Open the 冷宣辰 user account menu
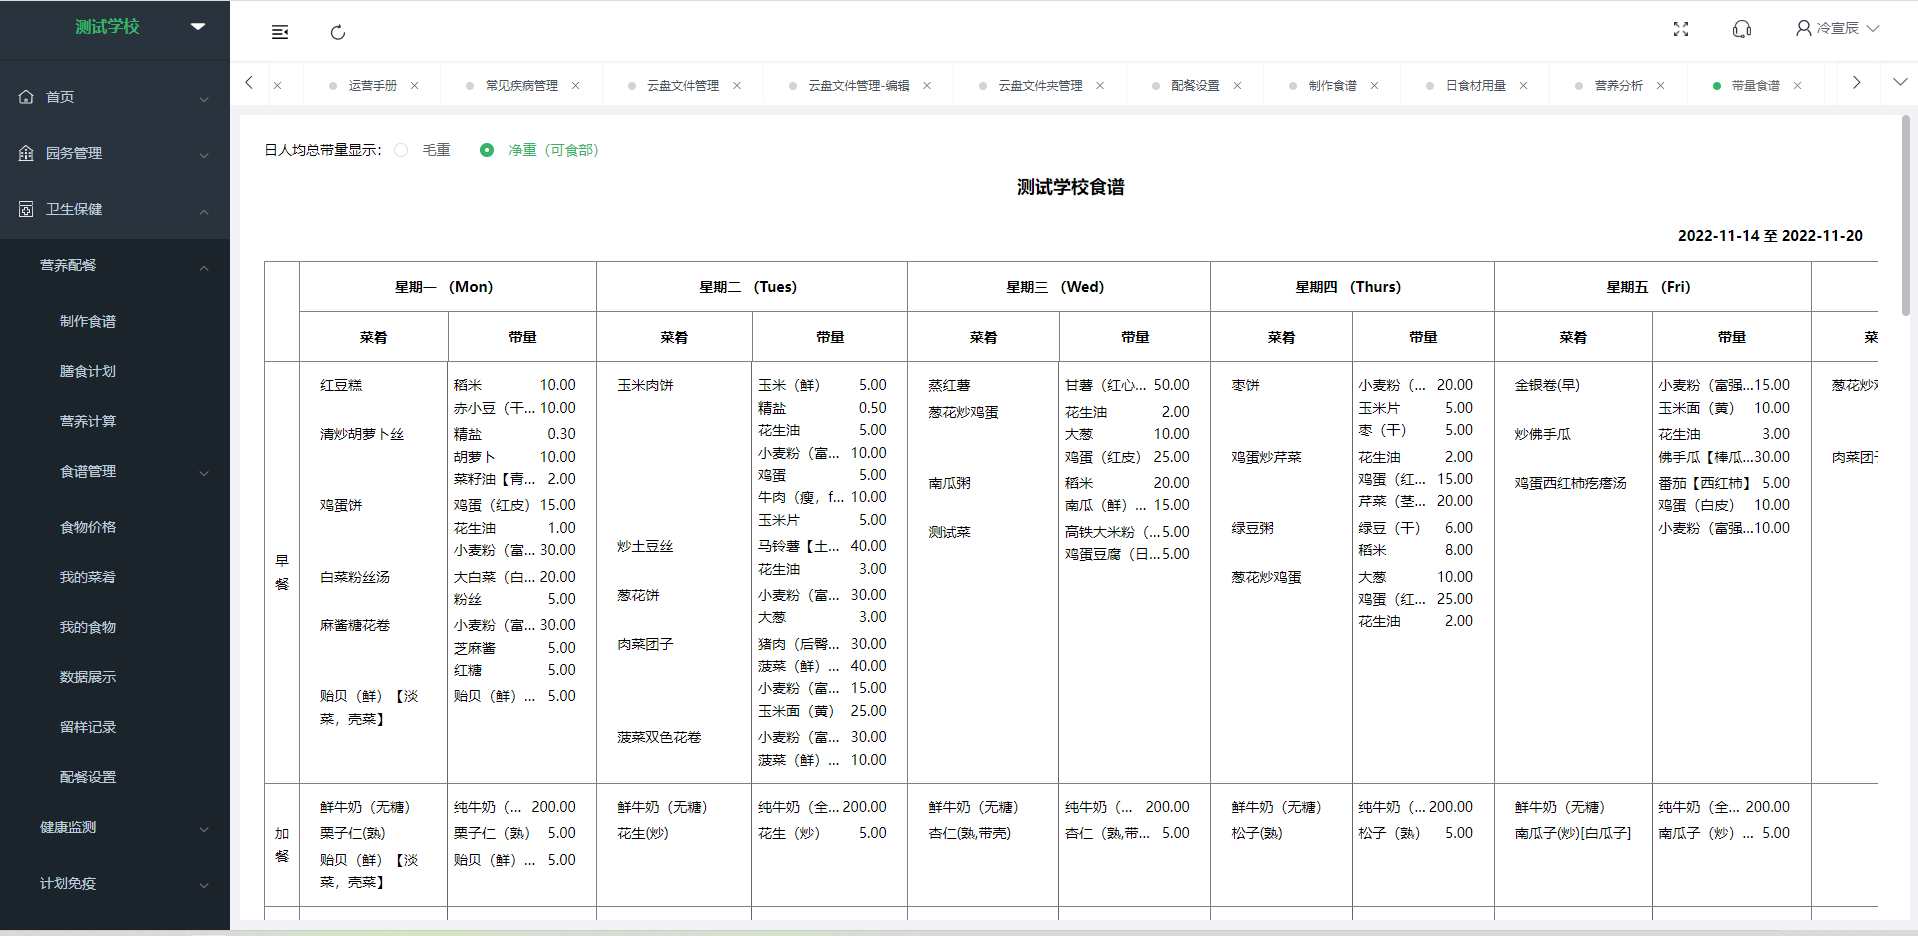The image size is (1918, 936). pos(1837,28)
